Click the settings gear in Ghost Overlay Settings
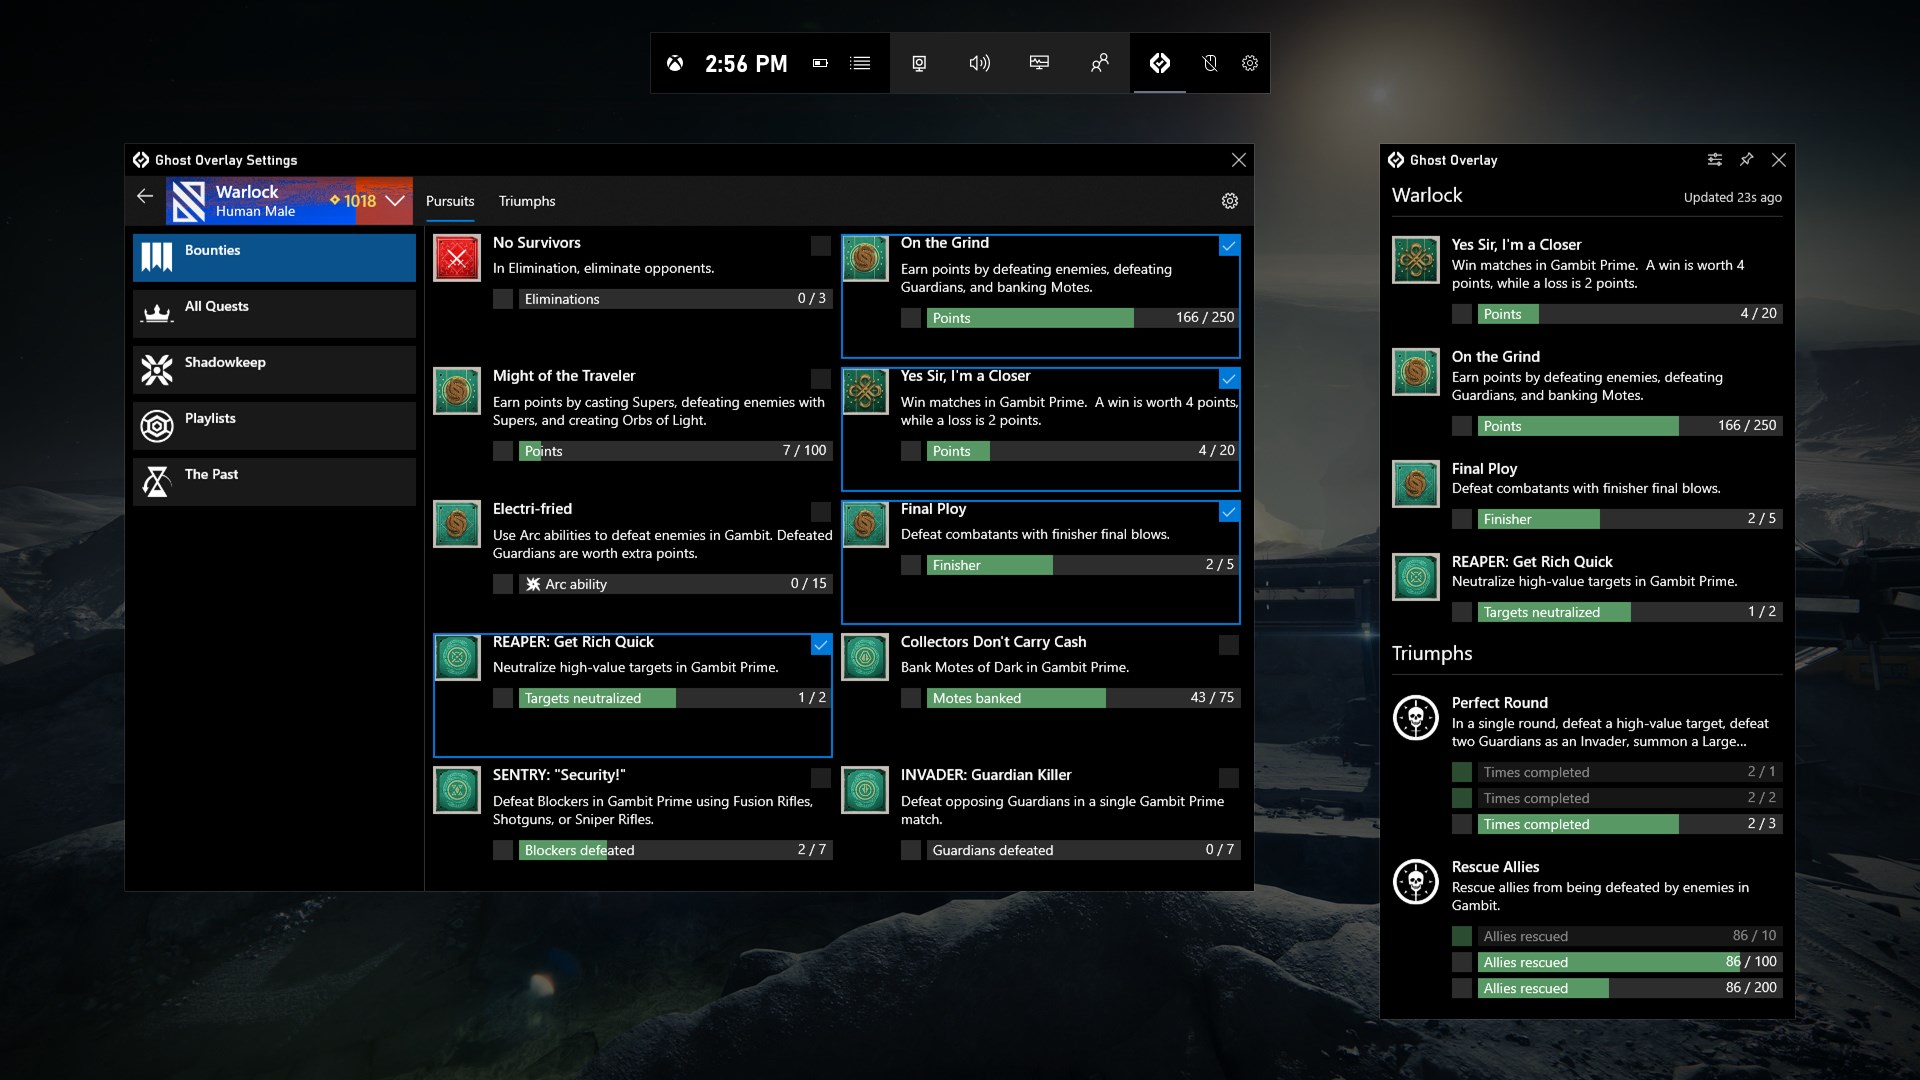Screen dimensions: 1920x1080 (1229, 201)
